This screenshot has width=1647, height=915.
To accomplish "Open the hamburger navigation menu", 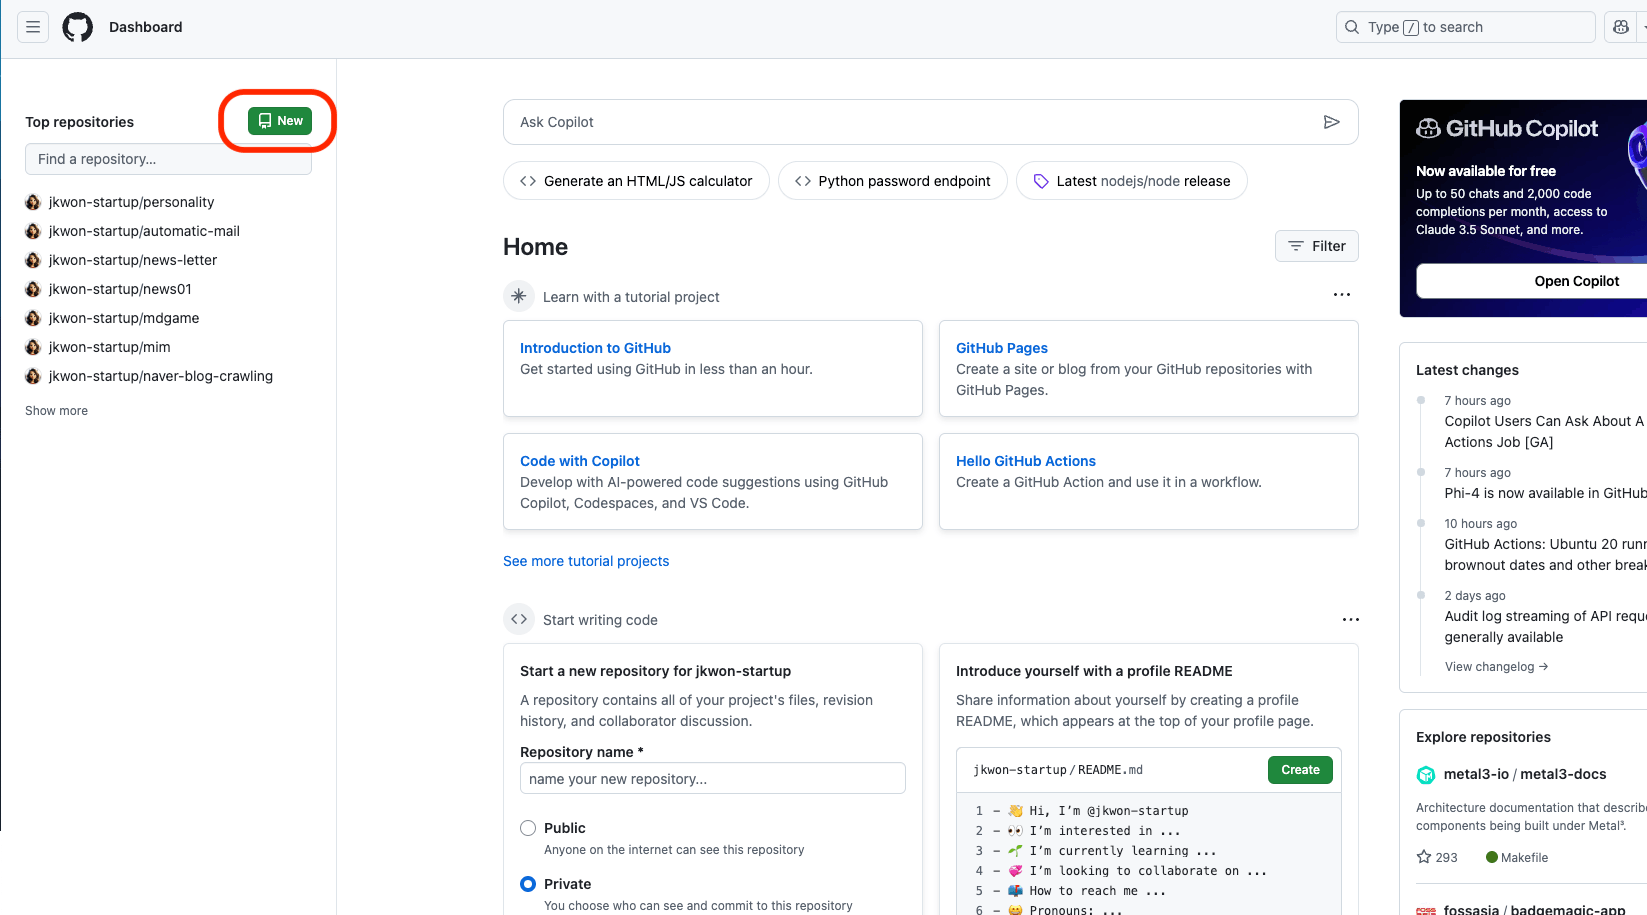I will 33,27.
